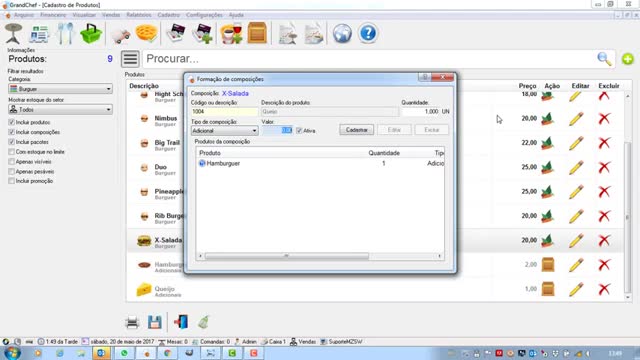Open the Configurações menu

click(x=204, y=15)
